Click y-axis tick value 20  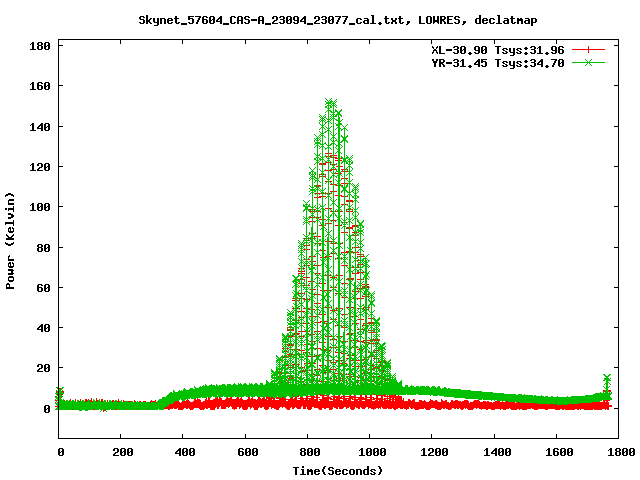click(43, 368)
